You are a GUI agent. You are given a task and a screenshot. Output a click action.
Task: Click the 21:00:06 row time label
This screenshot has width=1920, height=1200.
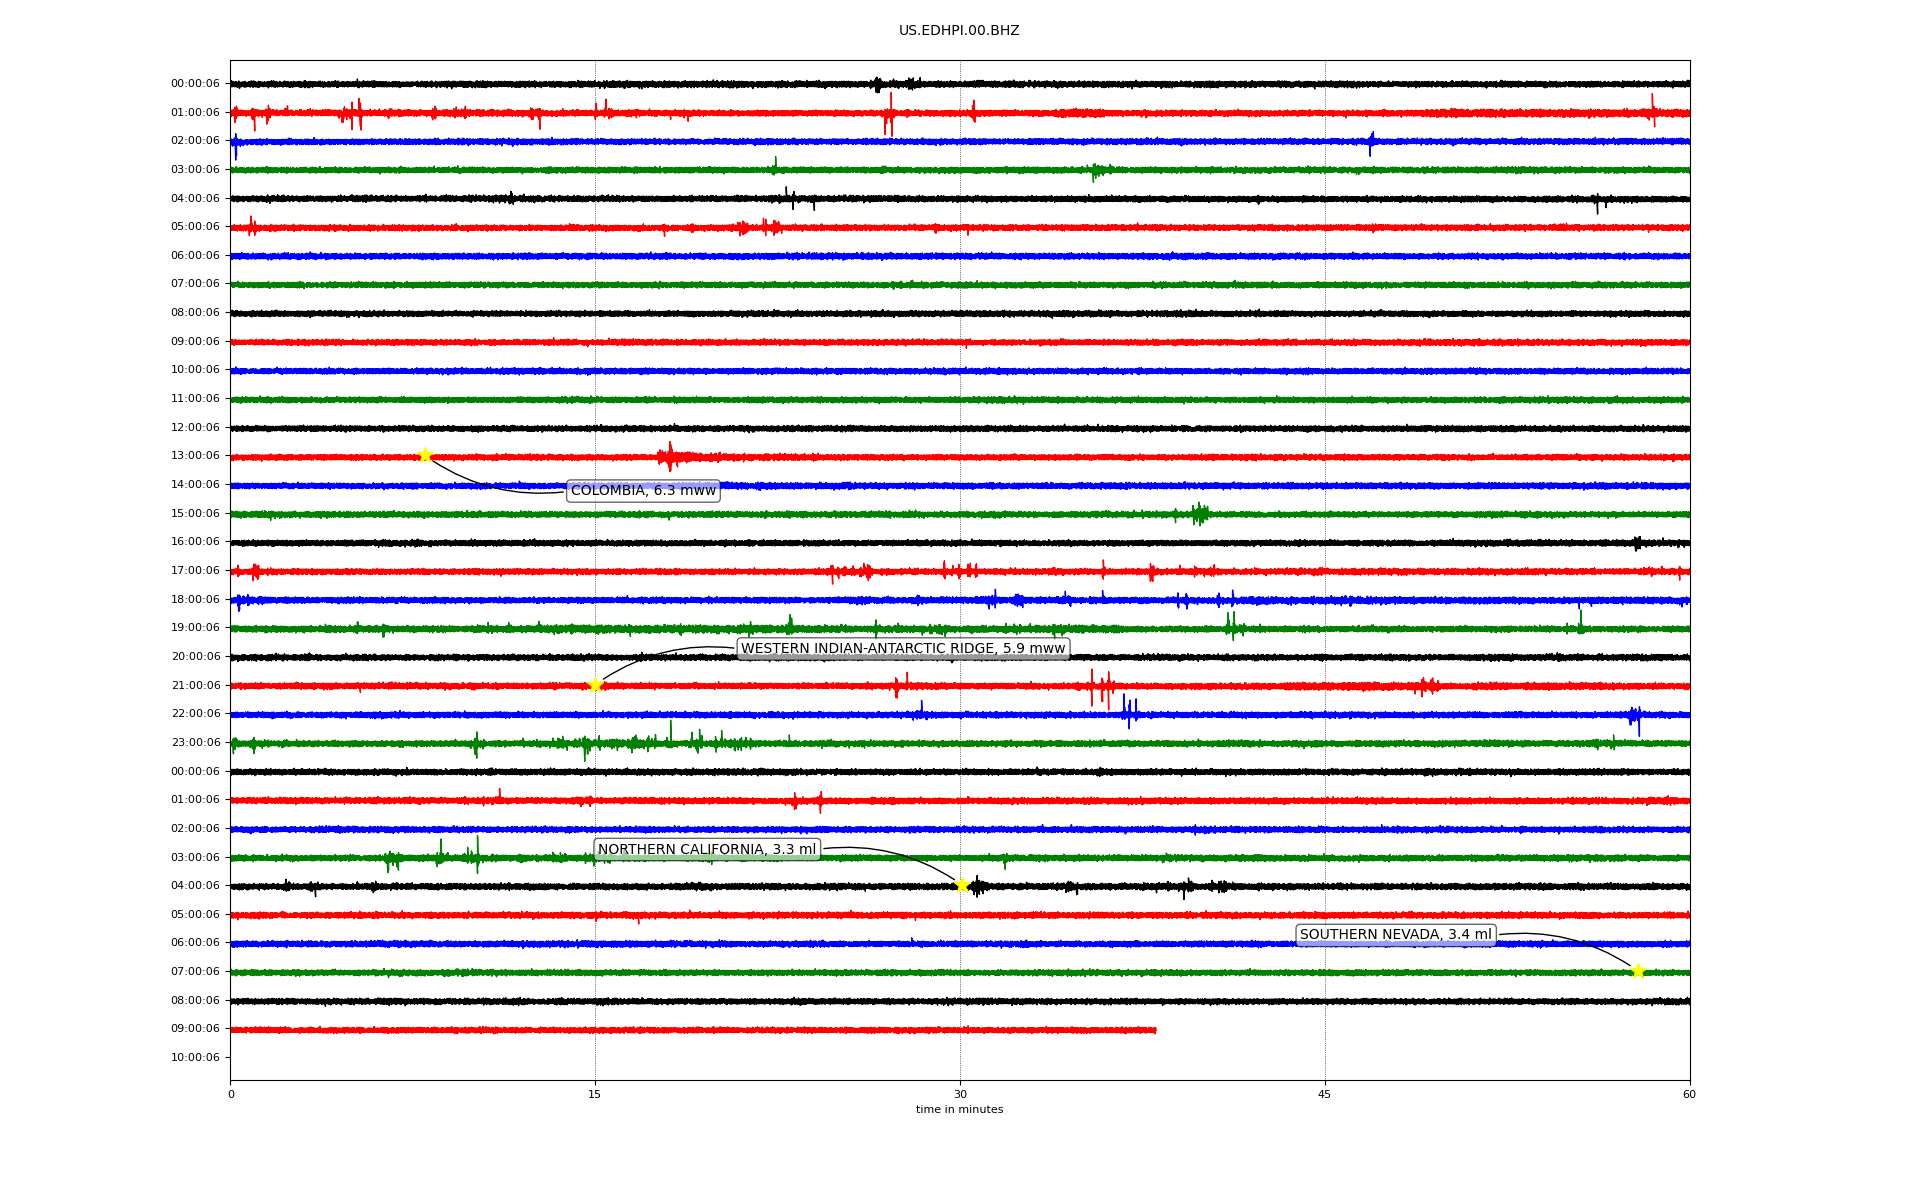click(x=195, y=686)
